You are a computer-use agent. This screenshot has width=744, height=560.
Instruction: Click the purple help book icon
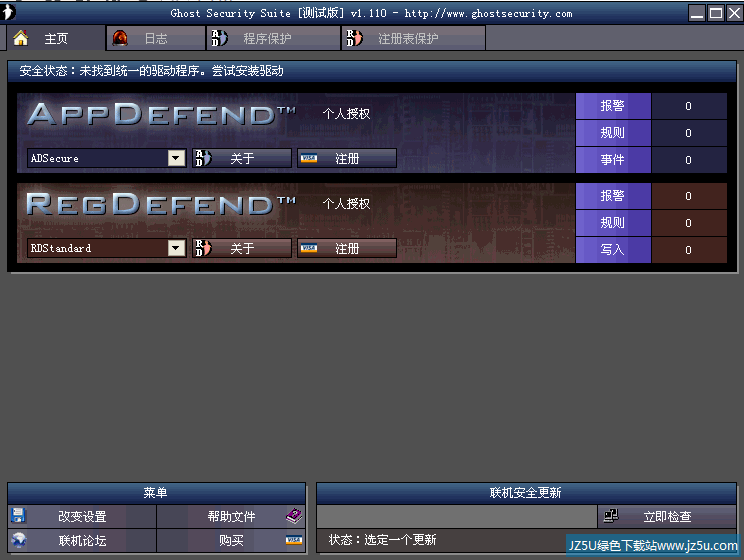coord(294,516)
